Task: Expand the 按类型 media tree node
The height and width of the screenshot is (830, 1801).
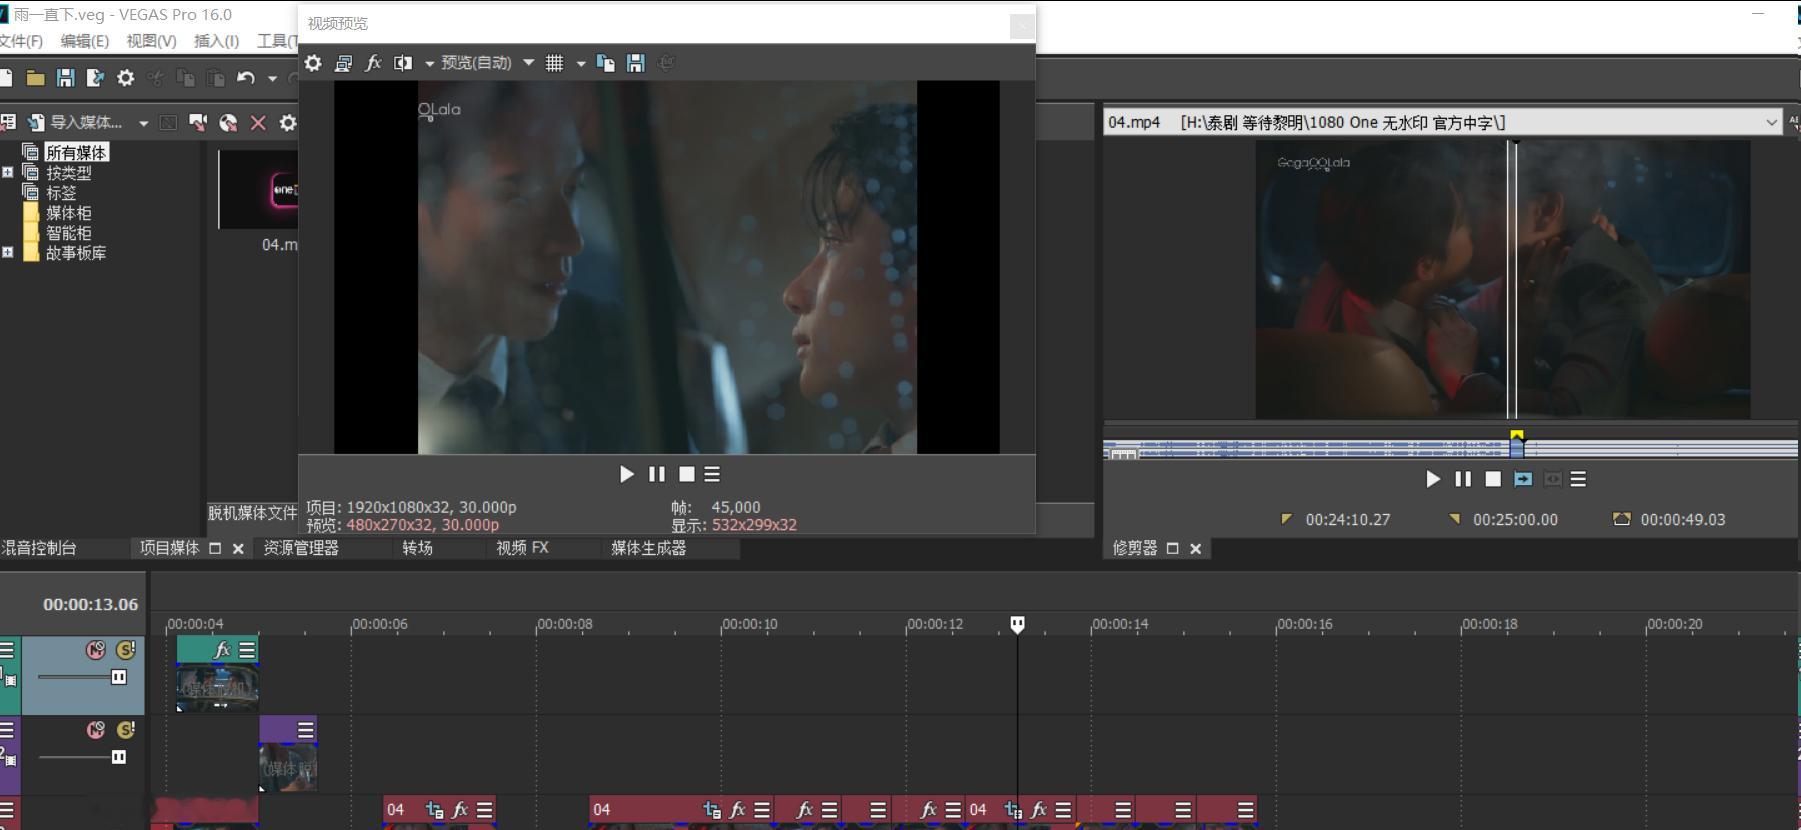Action: [8, 172]
